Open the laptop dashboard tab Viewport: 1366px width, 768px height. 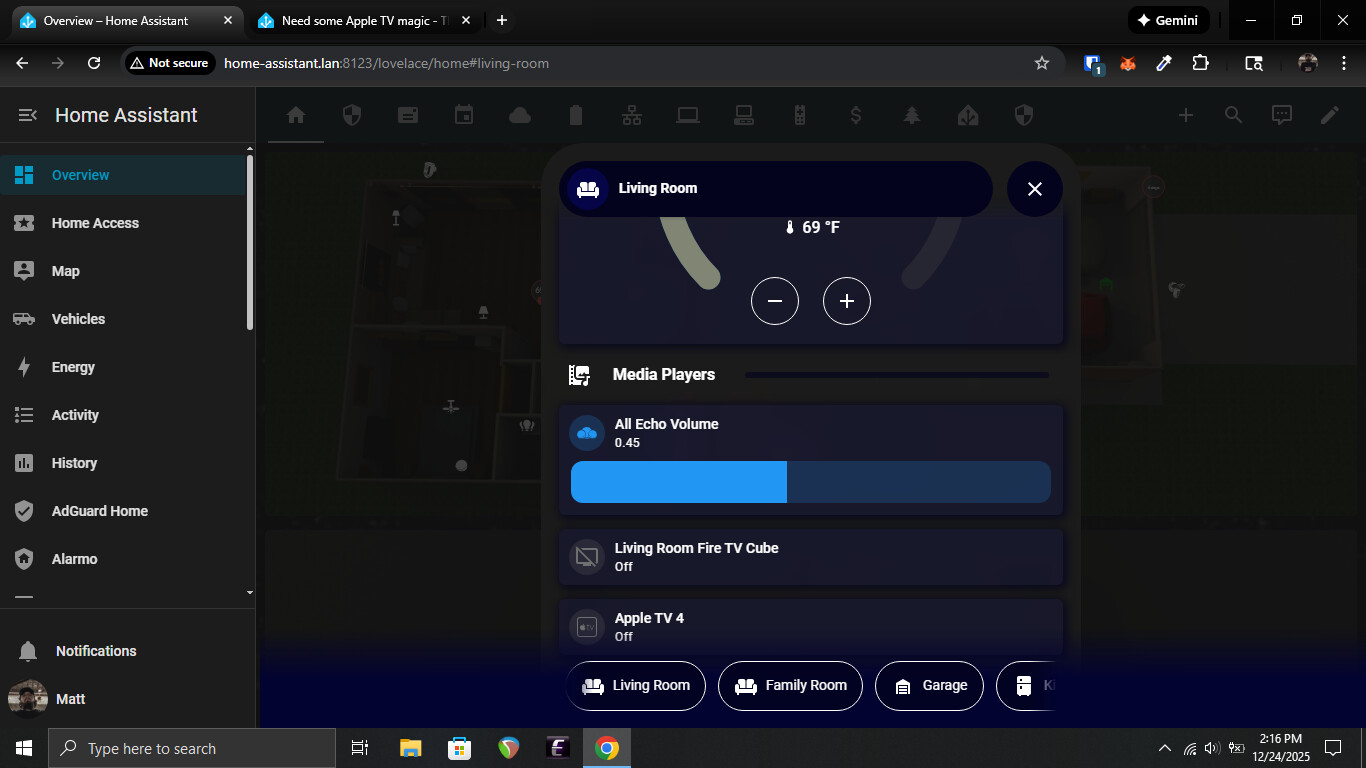click(688, 115)
